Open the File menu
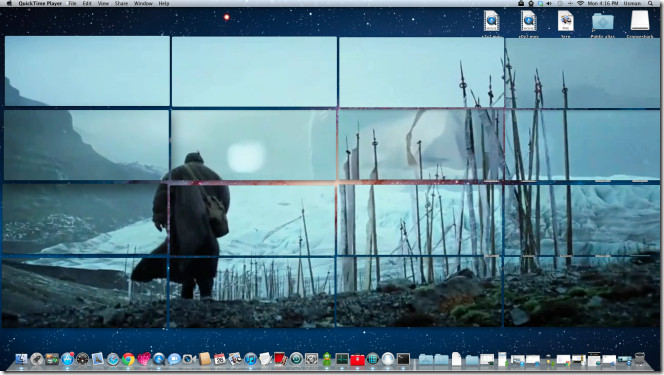This screenshot has height=375, width=664. (72, 3)
